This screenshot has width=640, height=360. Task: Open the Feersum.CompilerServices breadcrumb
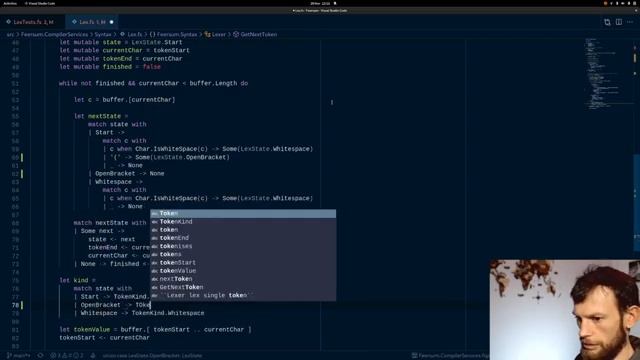tap(54, 34)
